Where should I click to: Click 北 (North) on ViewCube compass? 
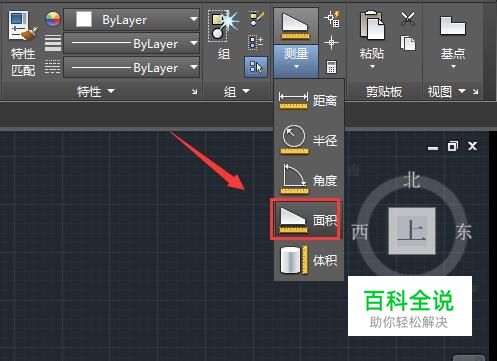coord(412,181)
